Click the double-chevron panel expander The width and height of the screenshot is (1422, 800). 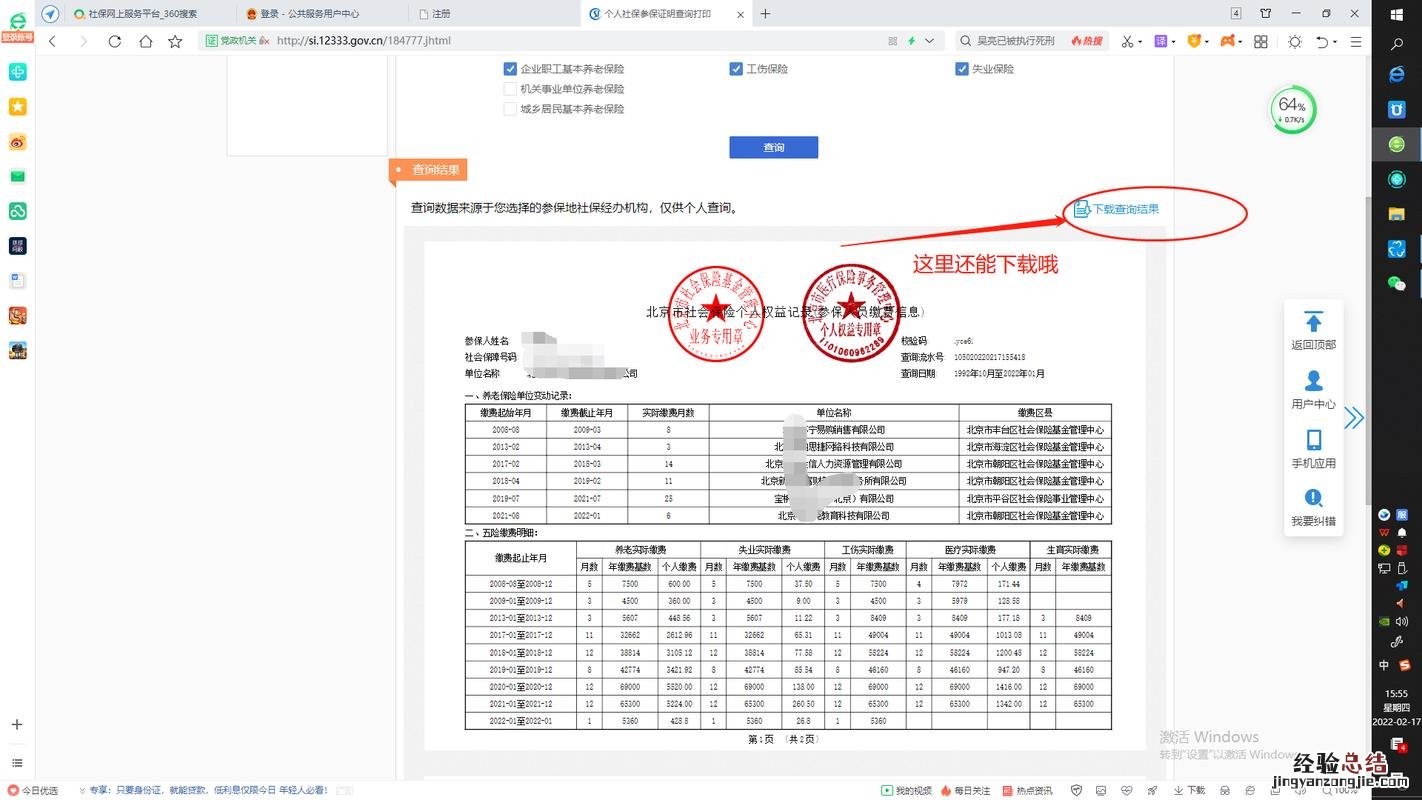click(1354, 417)
